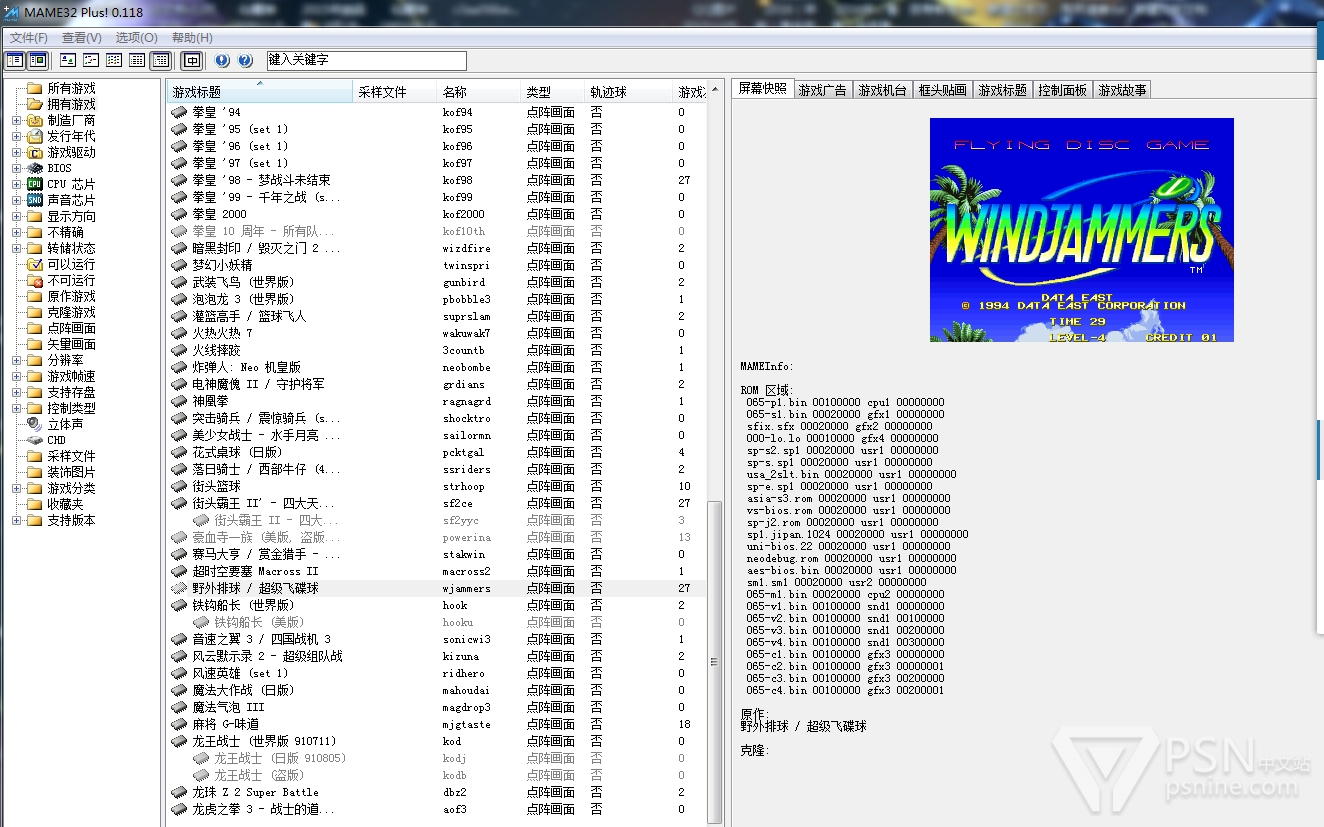Click the BIOS chip icon in tree

[35, 168]
